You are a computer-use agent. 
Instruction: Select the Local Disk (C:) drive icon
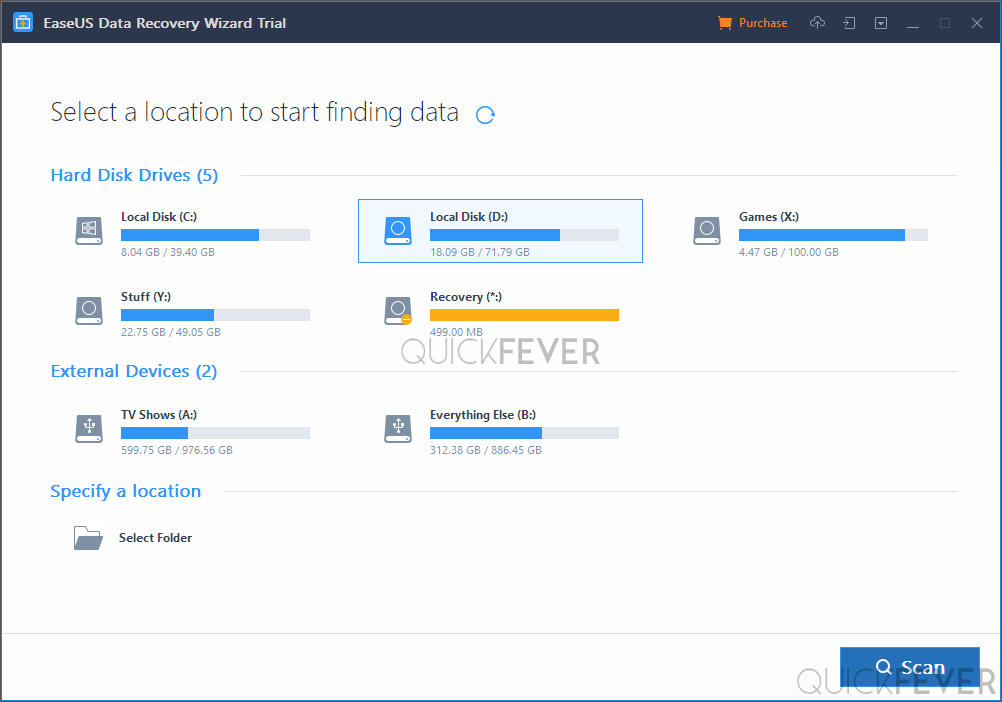click(x=89, y=231)
